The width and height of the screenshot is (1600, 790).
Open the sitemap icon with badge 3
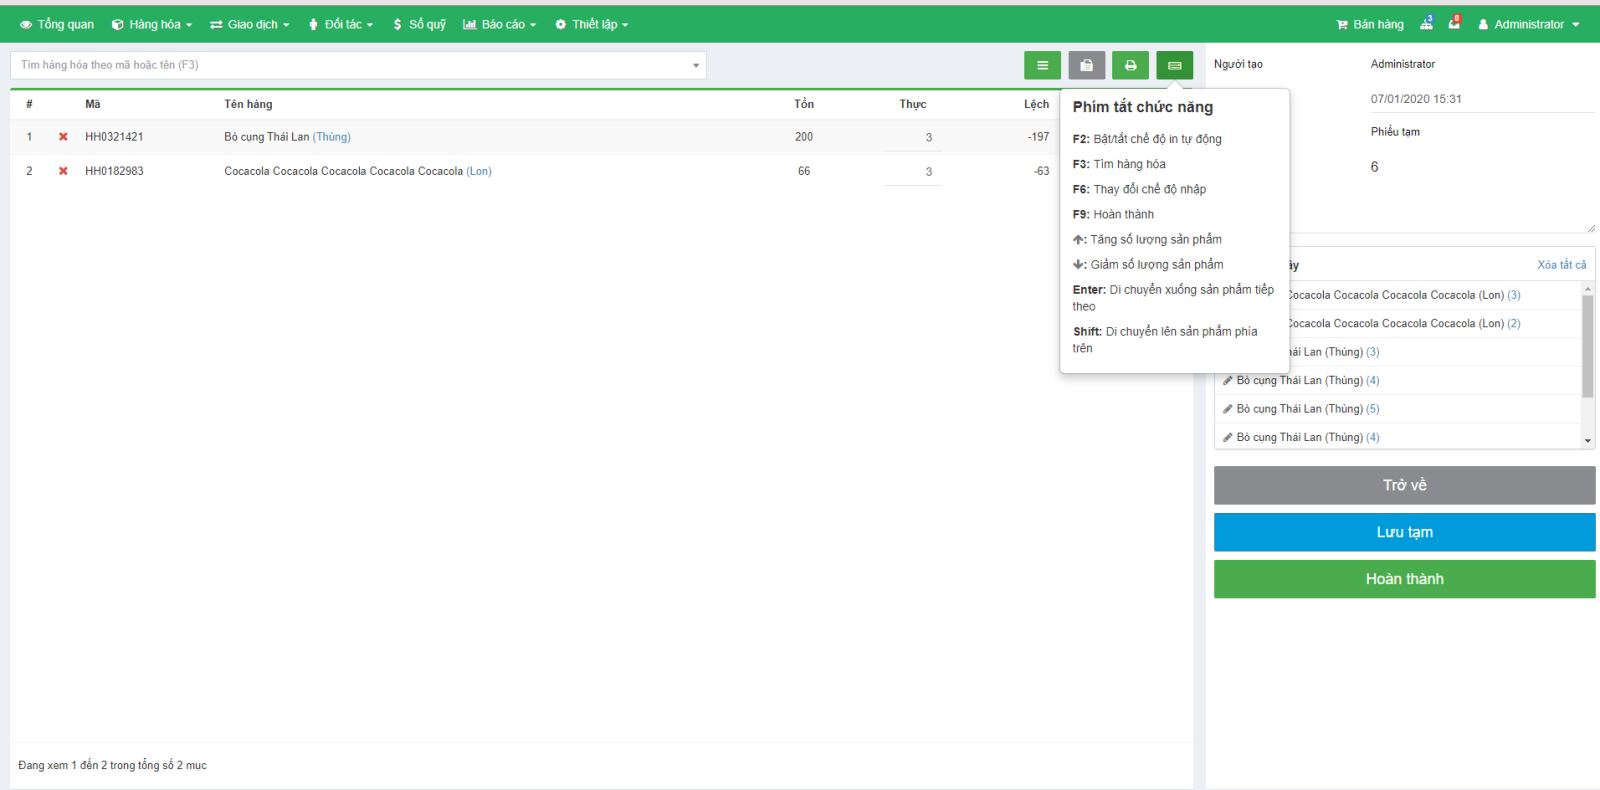pos(1426,24)
